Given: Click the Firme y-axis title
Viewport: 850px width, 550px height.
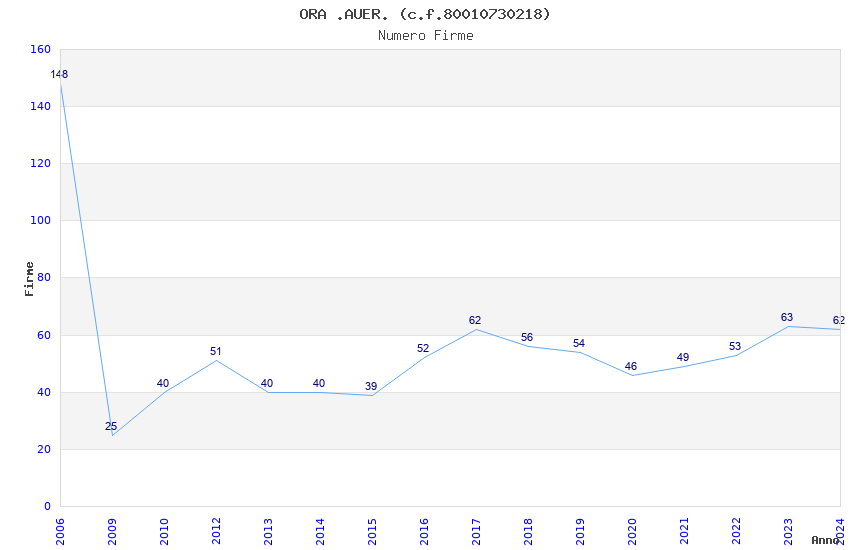Looking at the screenshot, I should click(29, 279).
